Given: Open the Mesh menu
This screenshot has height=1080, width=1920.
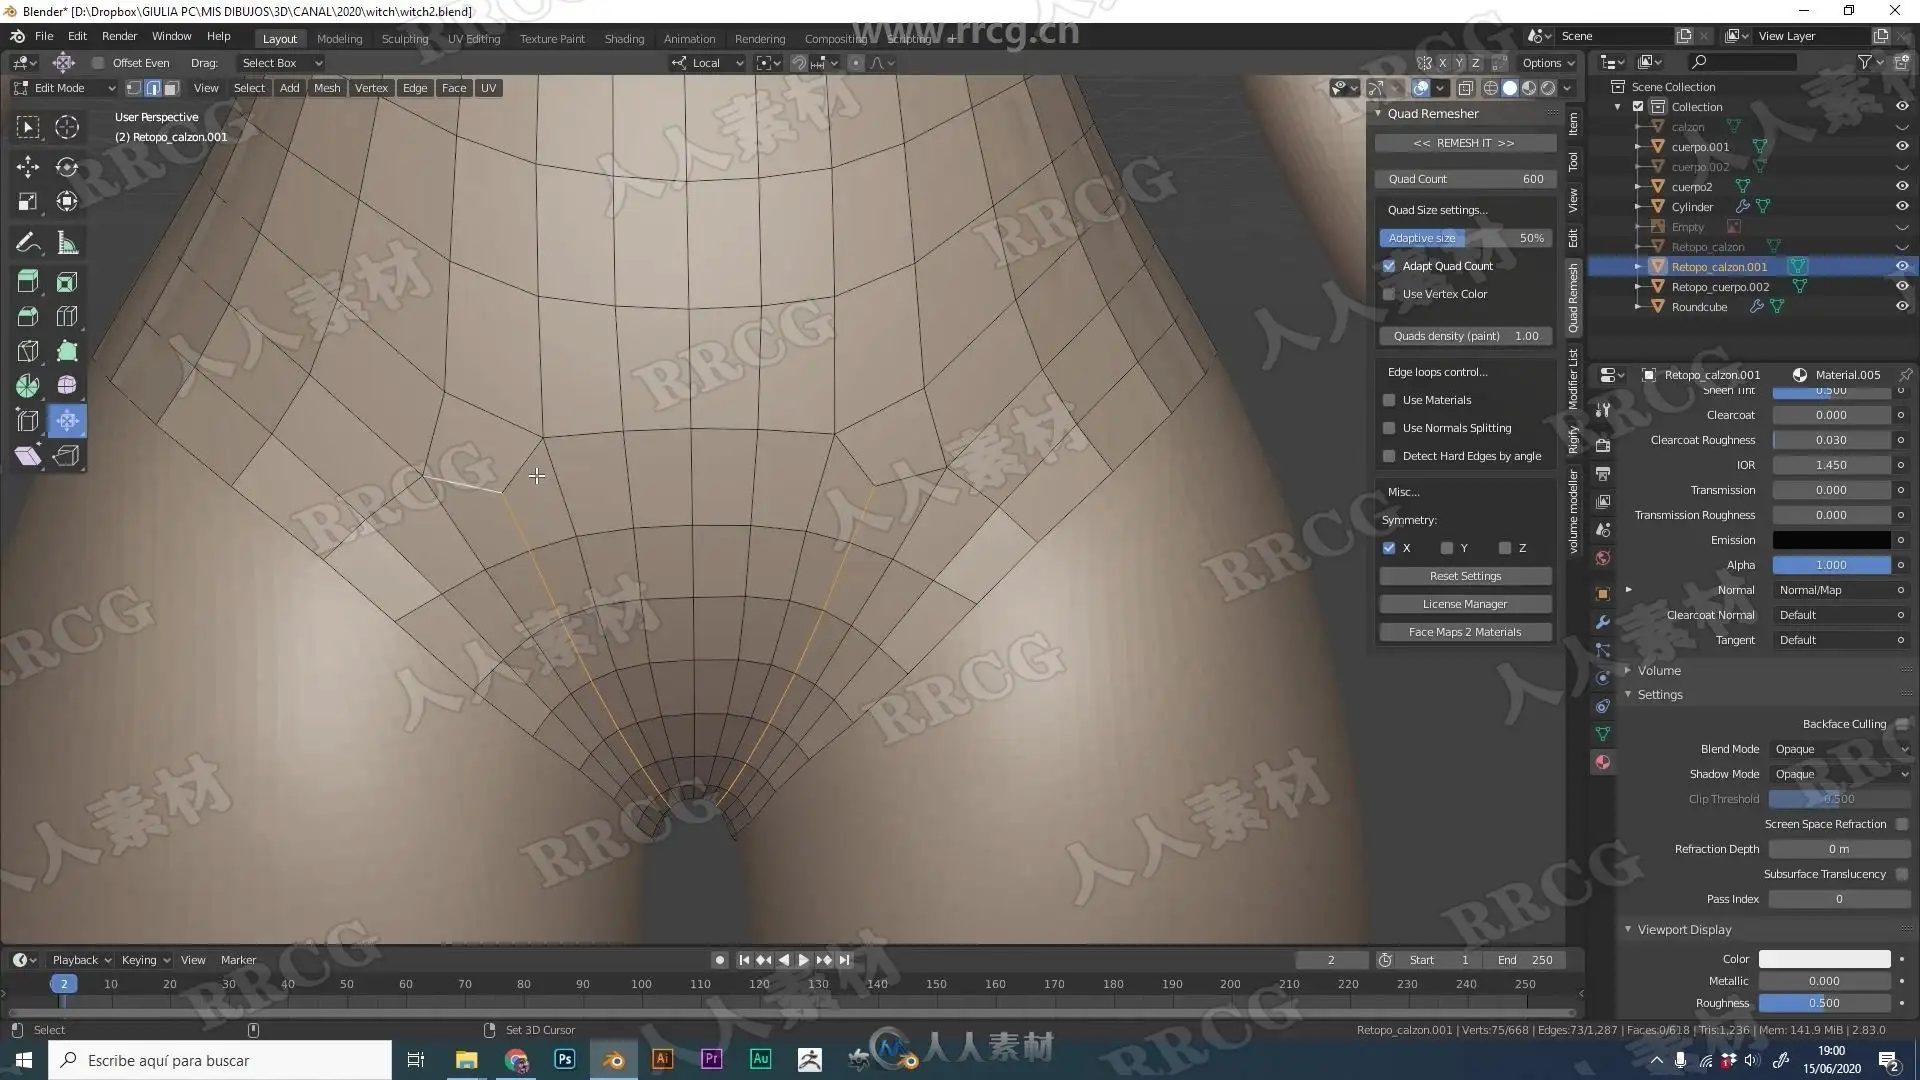Looking at the screenshot, I should coord(326,88).
